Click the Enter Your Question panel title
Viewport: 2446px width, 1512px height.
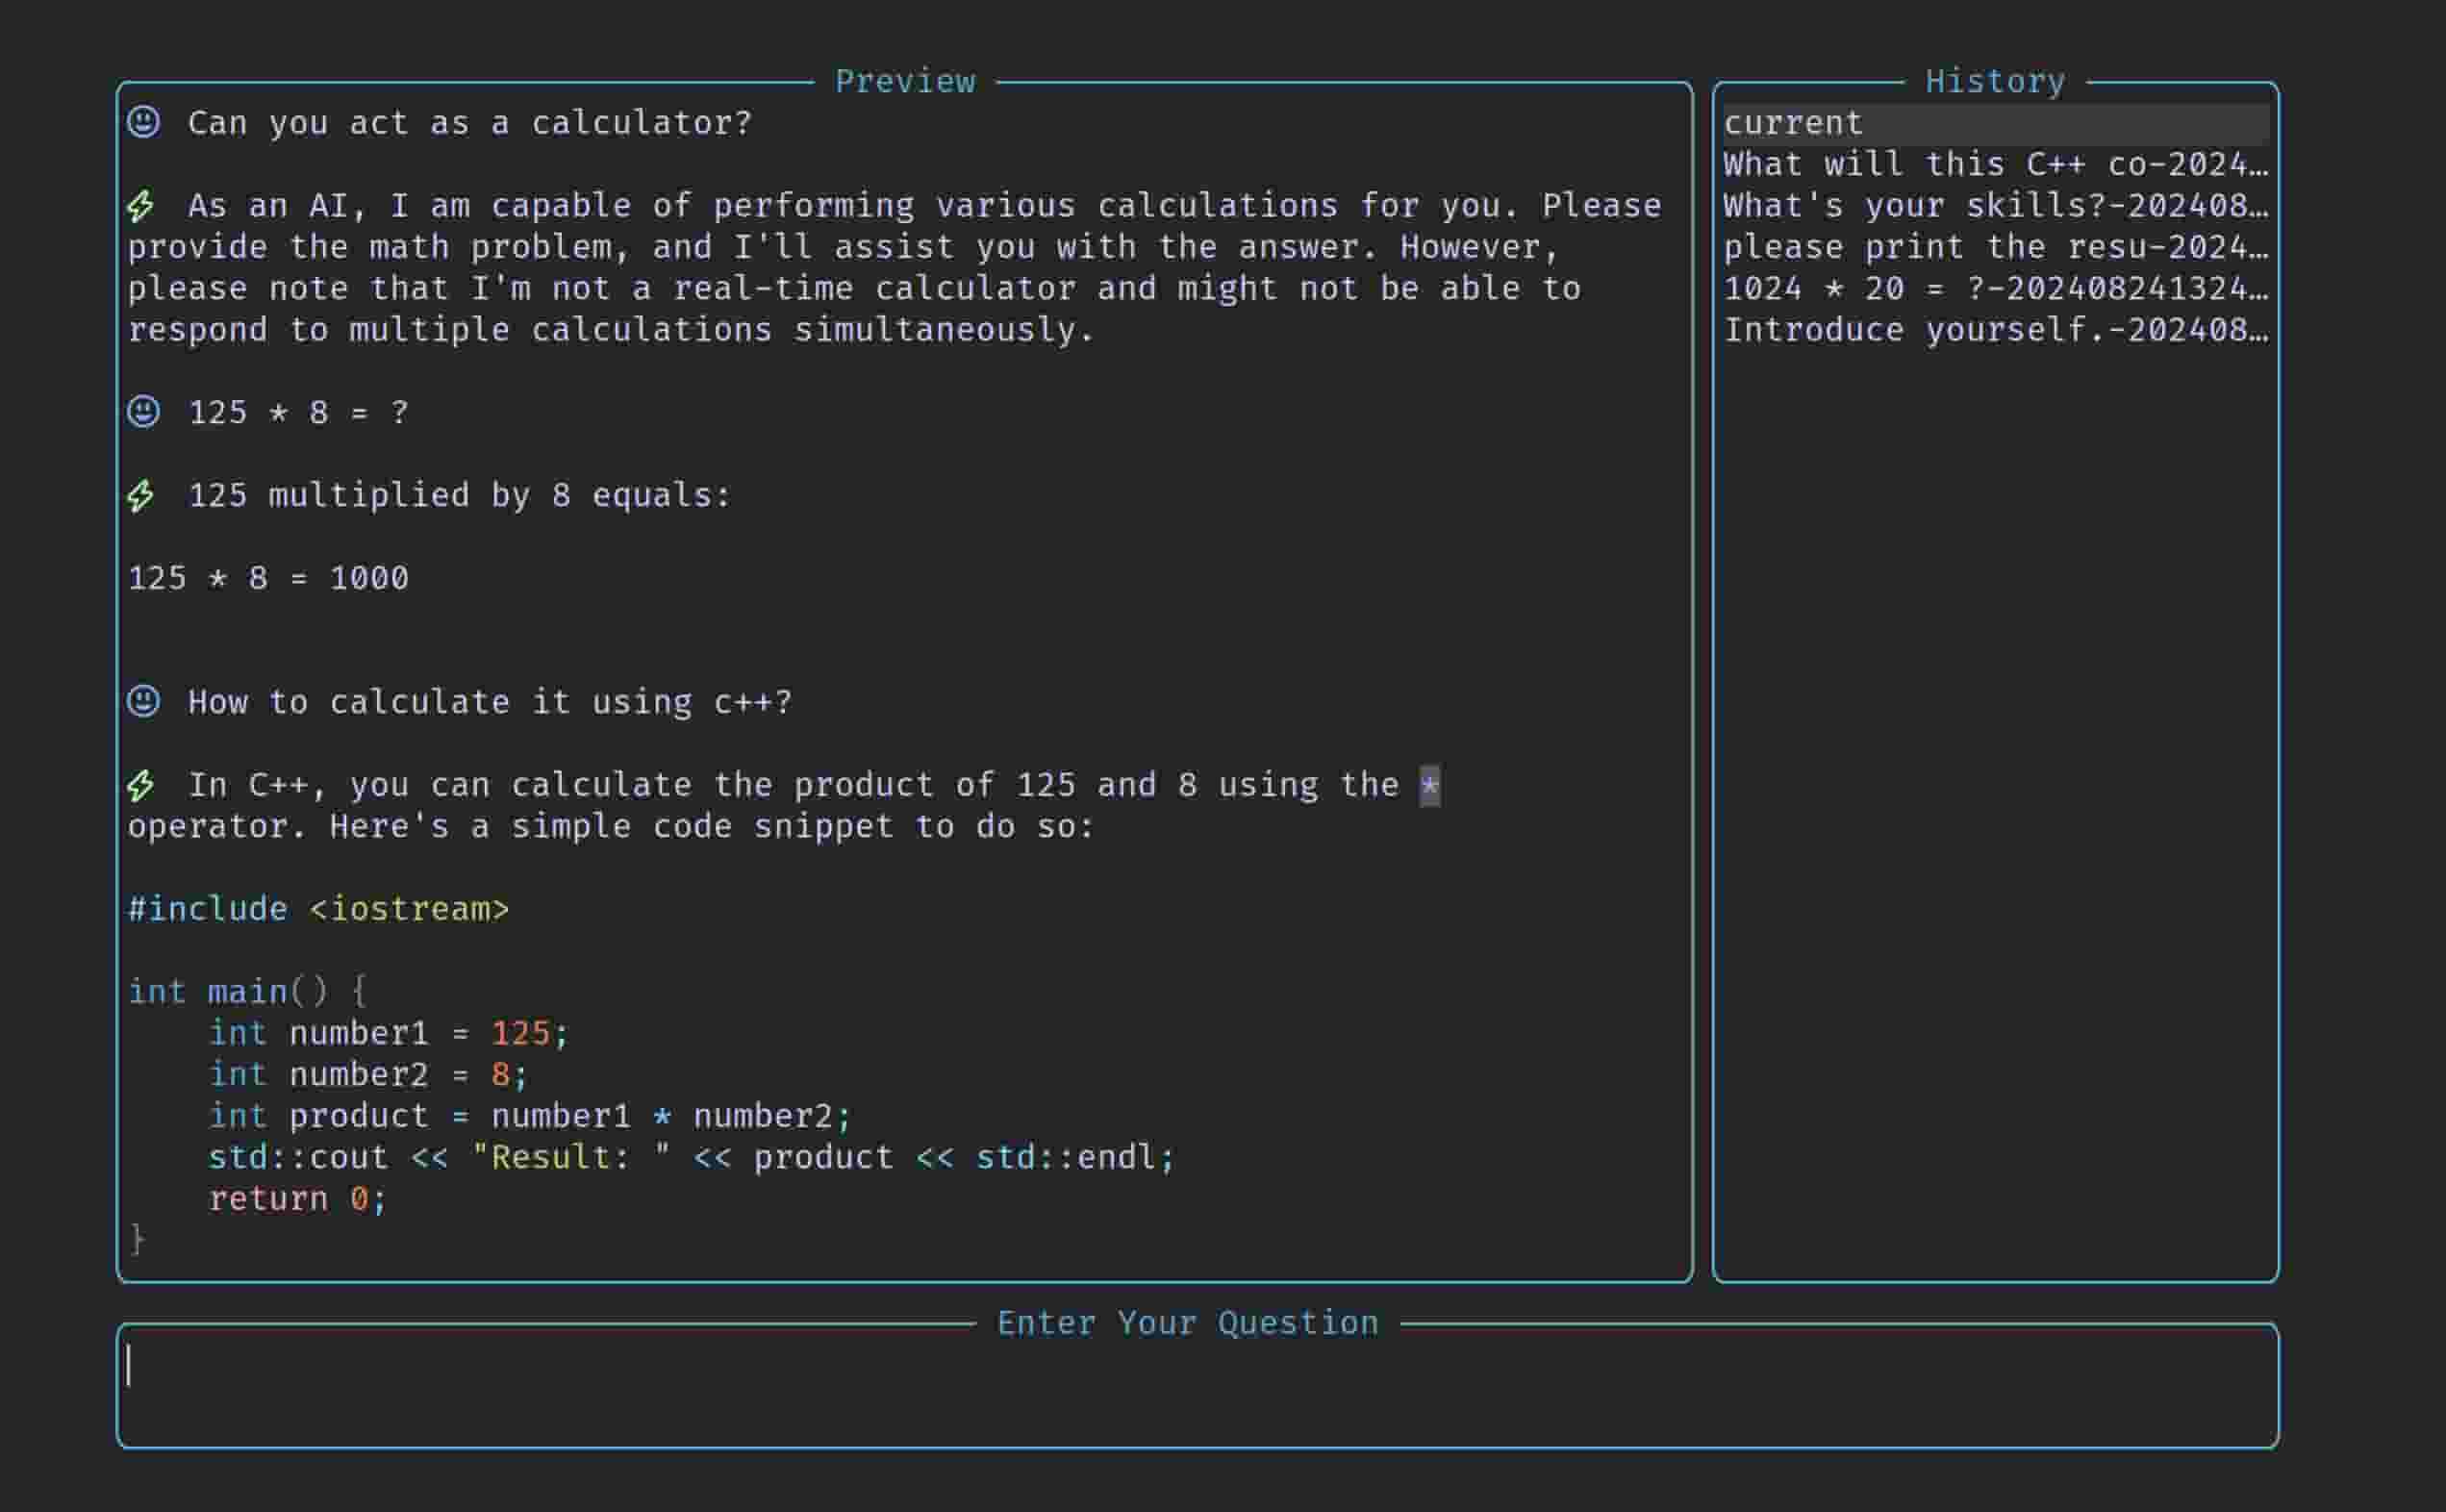1187,1323
